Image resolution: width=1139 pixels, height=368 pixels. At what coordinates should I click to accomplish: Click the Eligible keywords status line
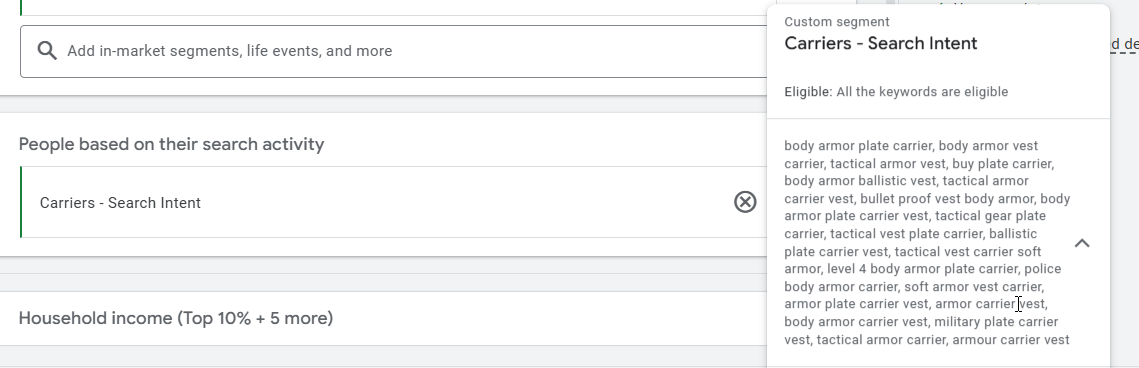896,92
